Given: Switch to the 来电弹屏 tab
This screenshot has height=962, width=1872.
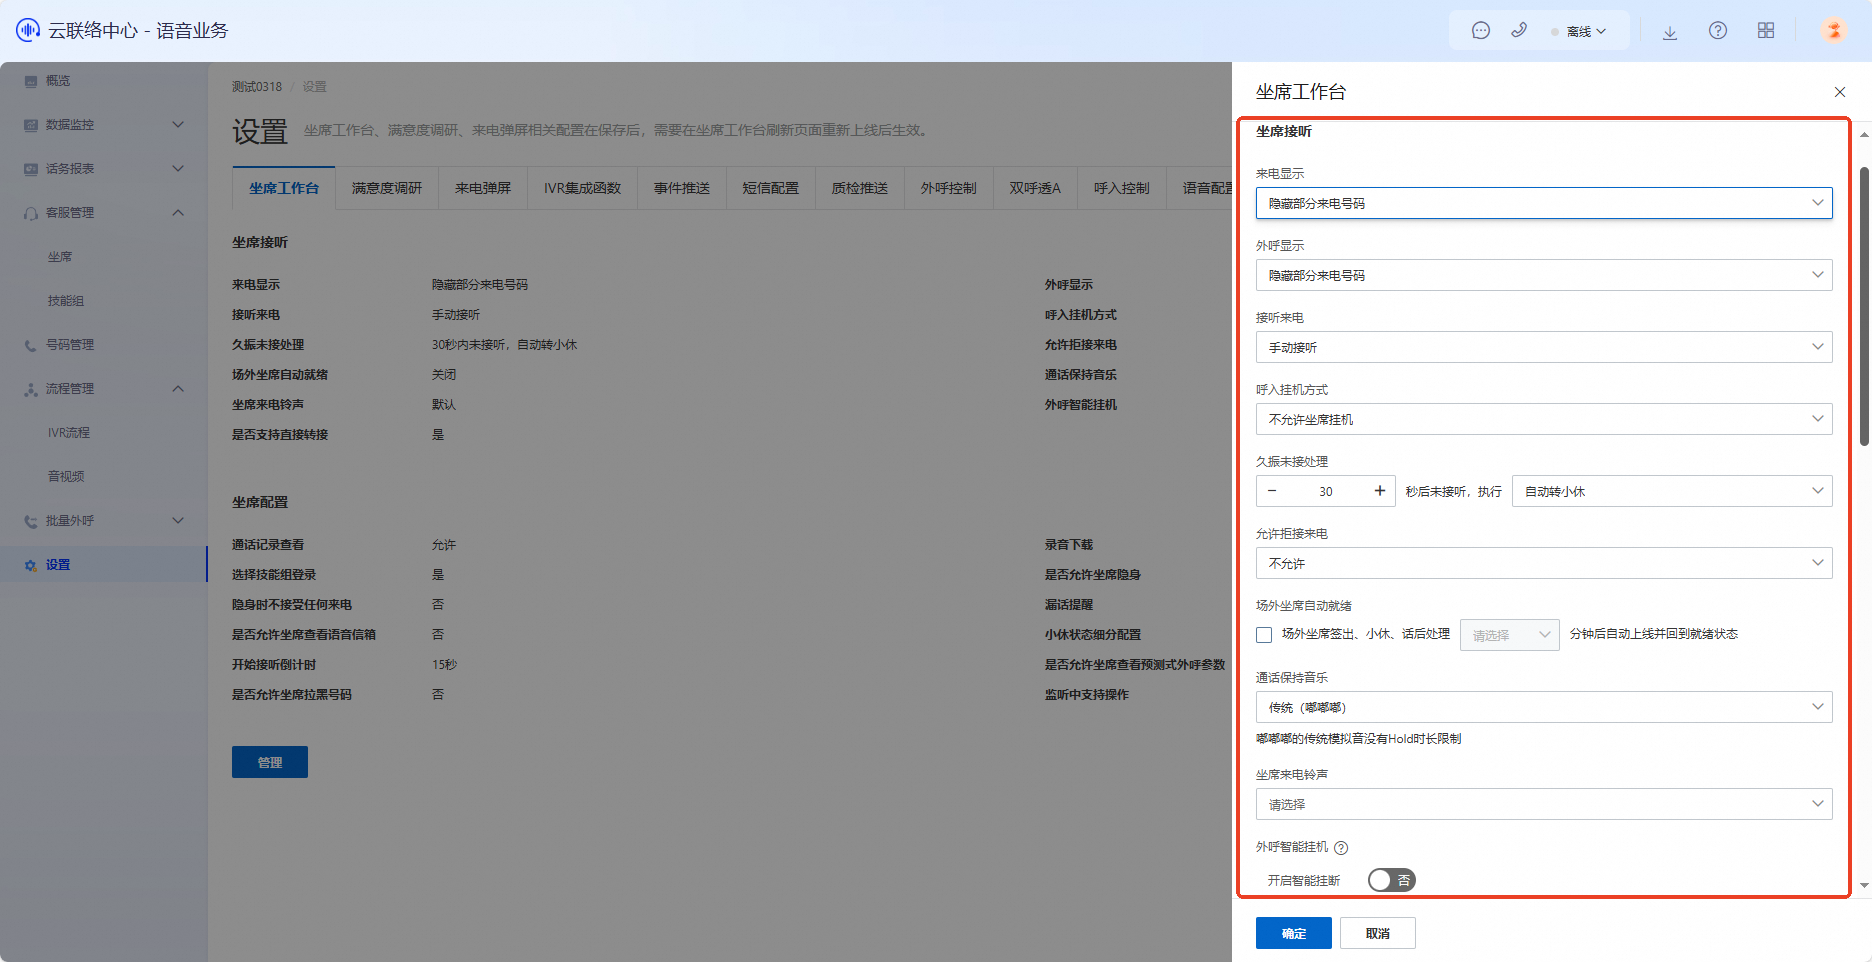Looking at the screenshot, I should coord(483,188).
